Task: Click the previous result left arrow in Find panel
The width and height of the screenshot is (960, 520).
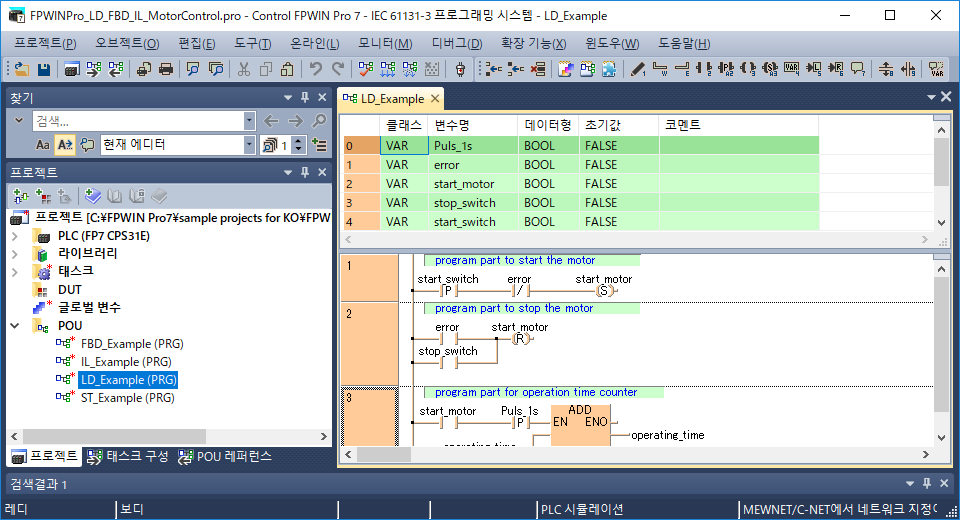Action: [x=271, y=121]
